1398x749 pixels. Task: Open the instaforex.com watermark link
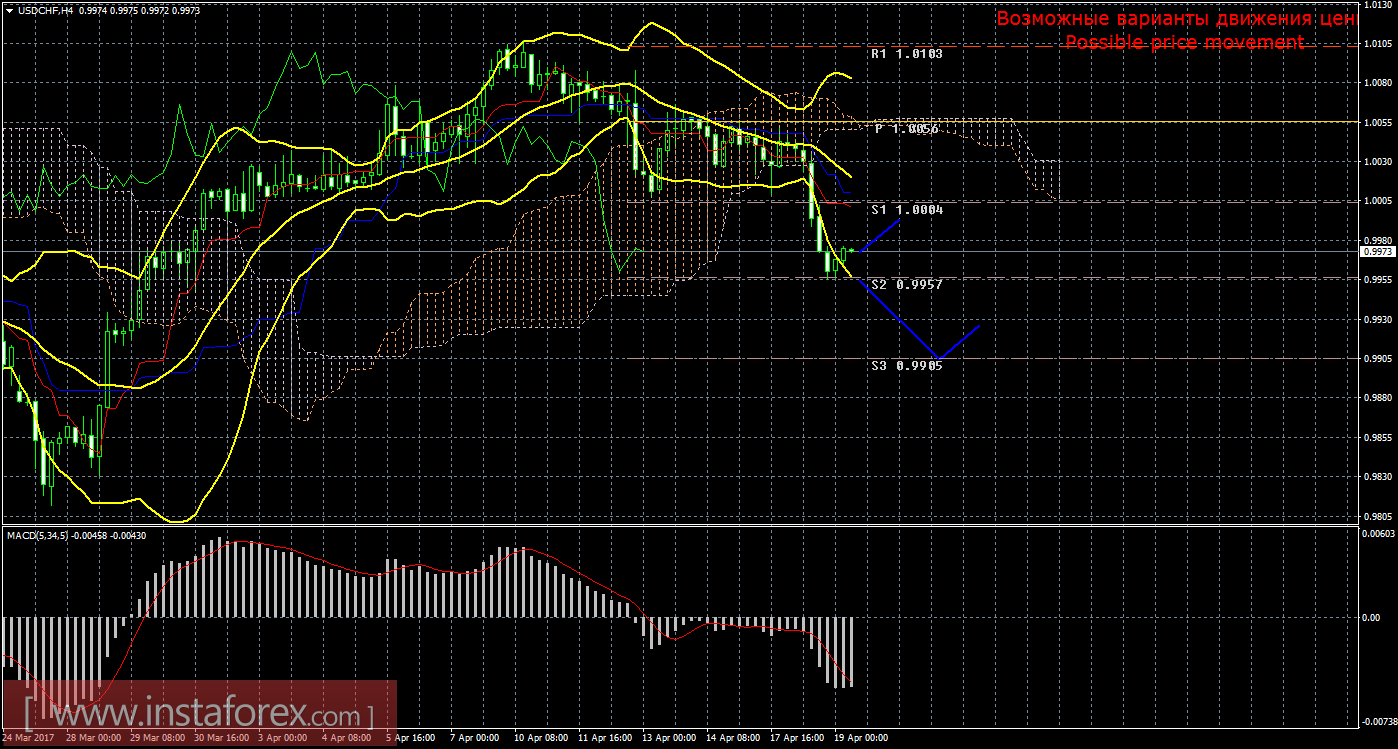[198, 715]
